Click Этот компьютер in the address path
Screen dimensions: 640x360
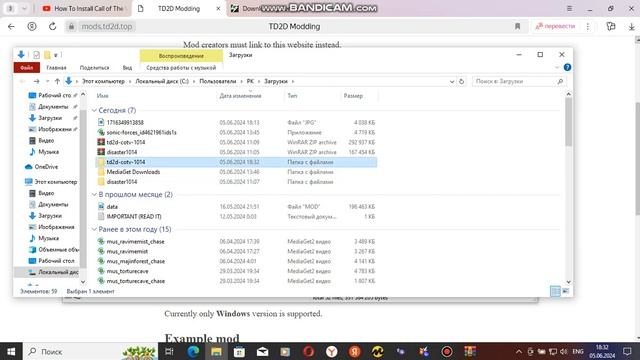pyautogui.click(x=103, y=82)
